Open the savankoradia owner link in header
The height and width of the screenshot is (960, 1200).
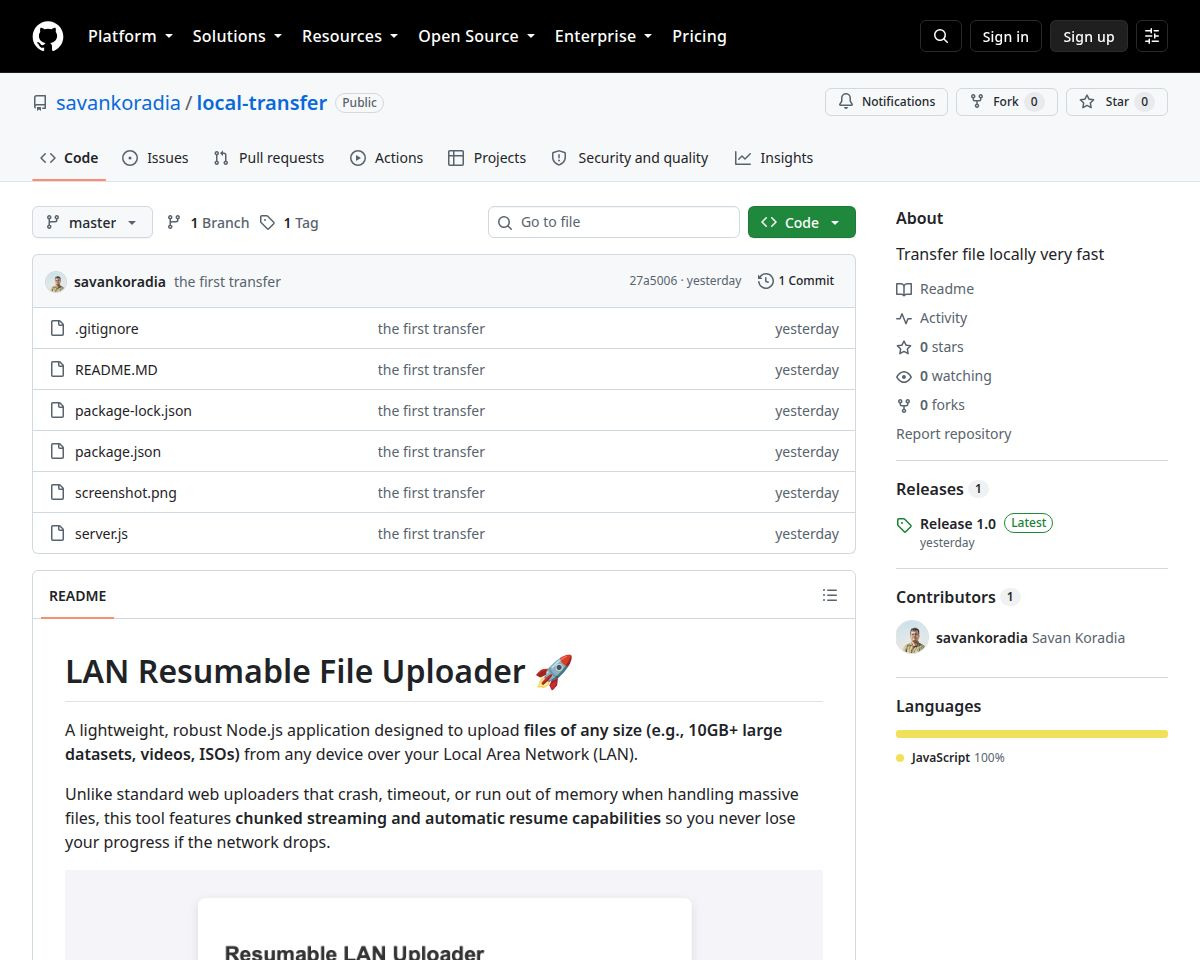(118, 103)
